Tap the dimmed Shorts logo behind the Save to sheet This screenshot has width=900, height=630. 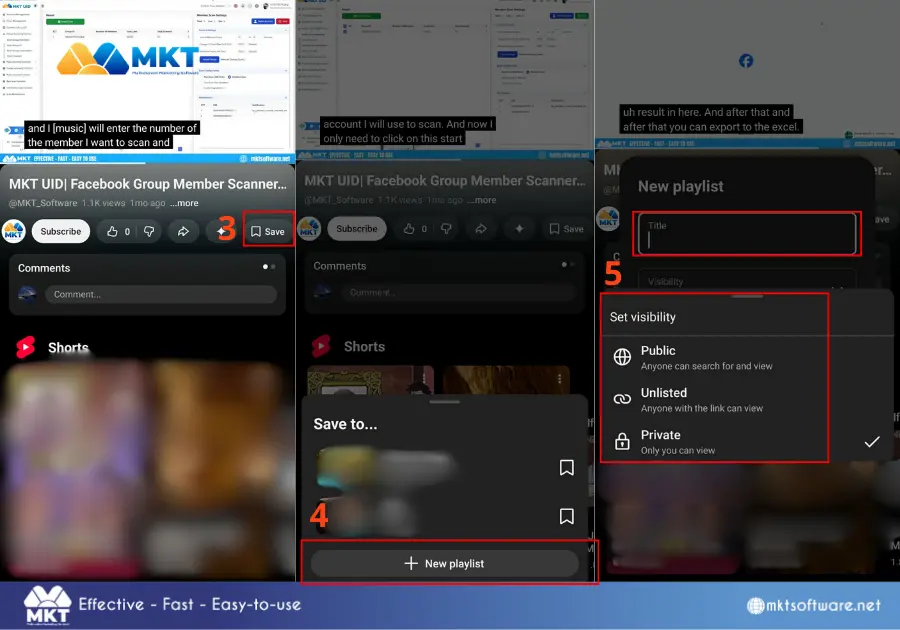pos(321,346)
